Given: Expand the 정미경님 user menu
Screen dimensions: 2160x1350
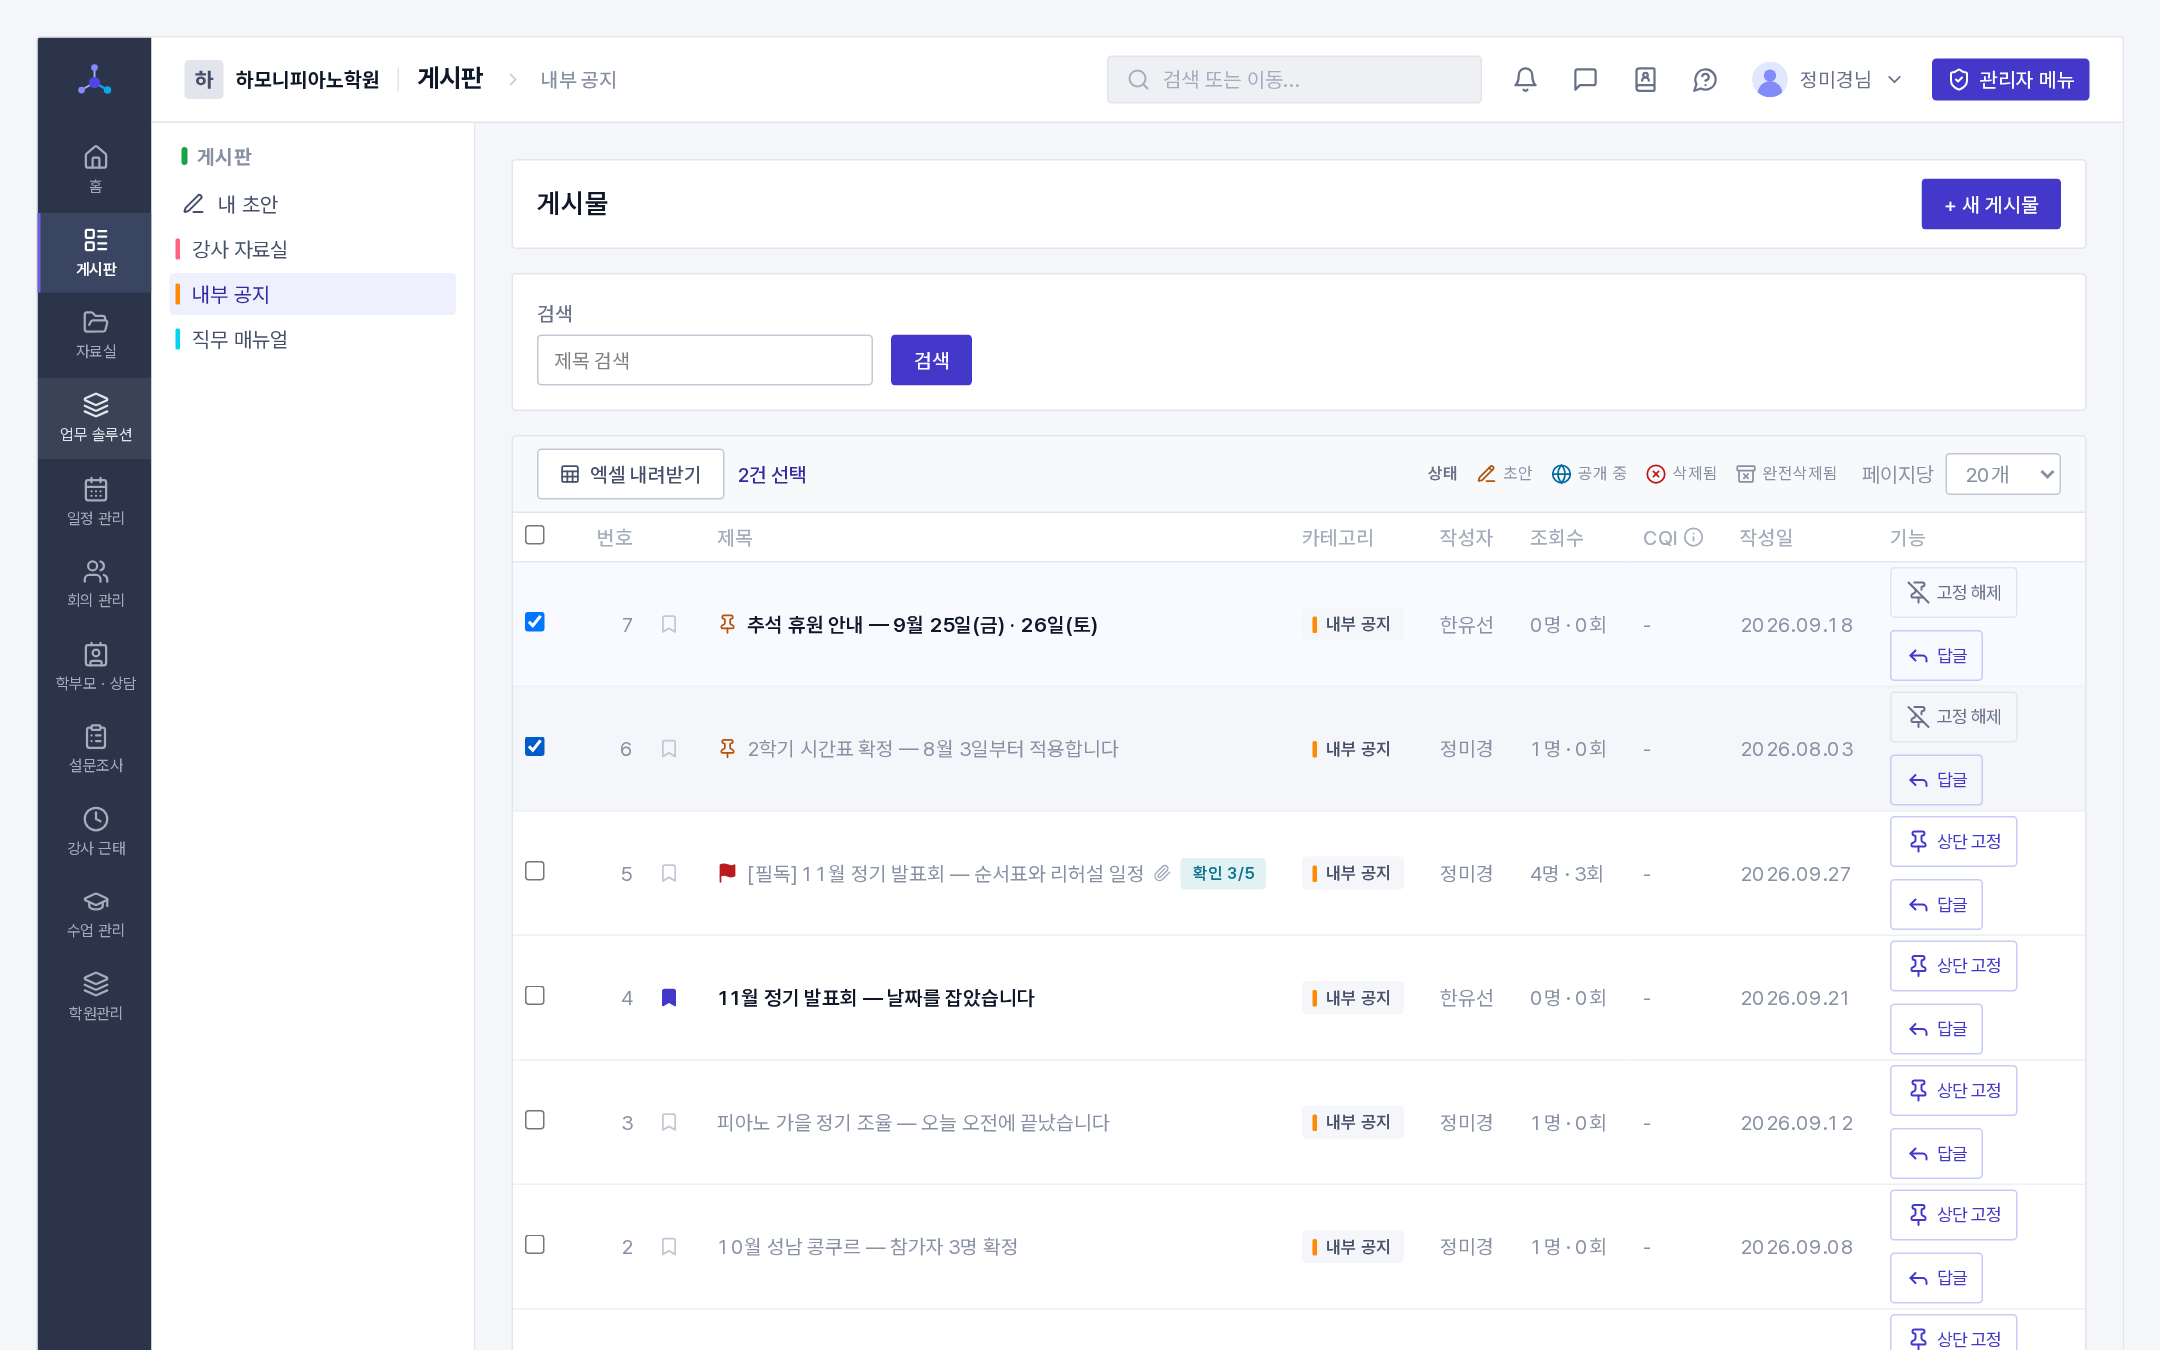Looking at the screenshot, I should (x=1828, y=80).
